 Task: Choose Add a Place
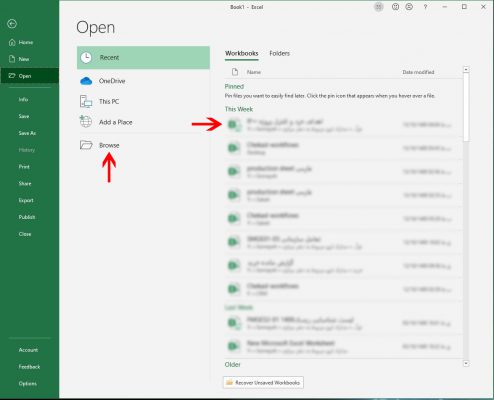click(x=143, y=122)
